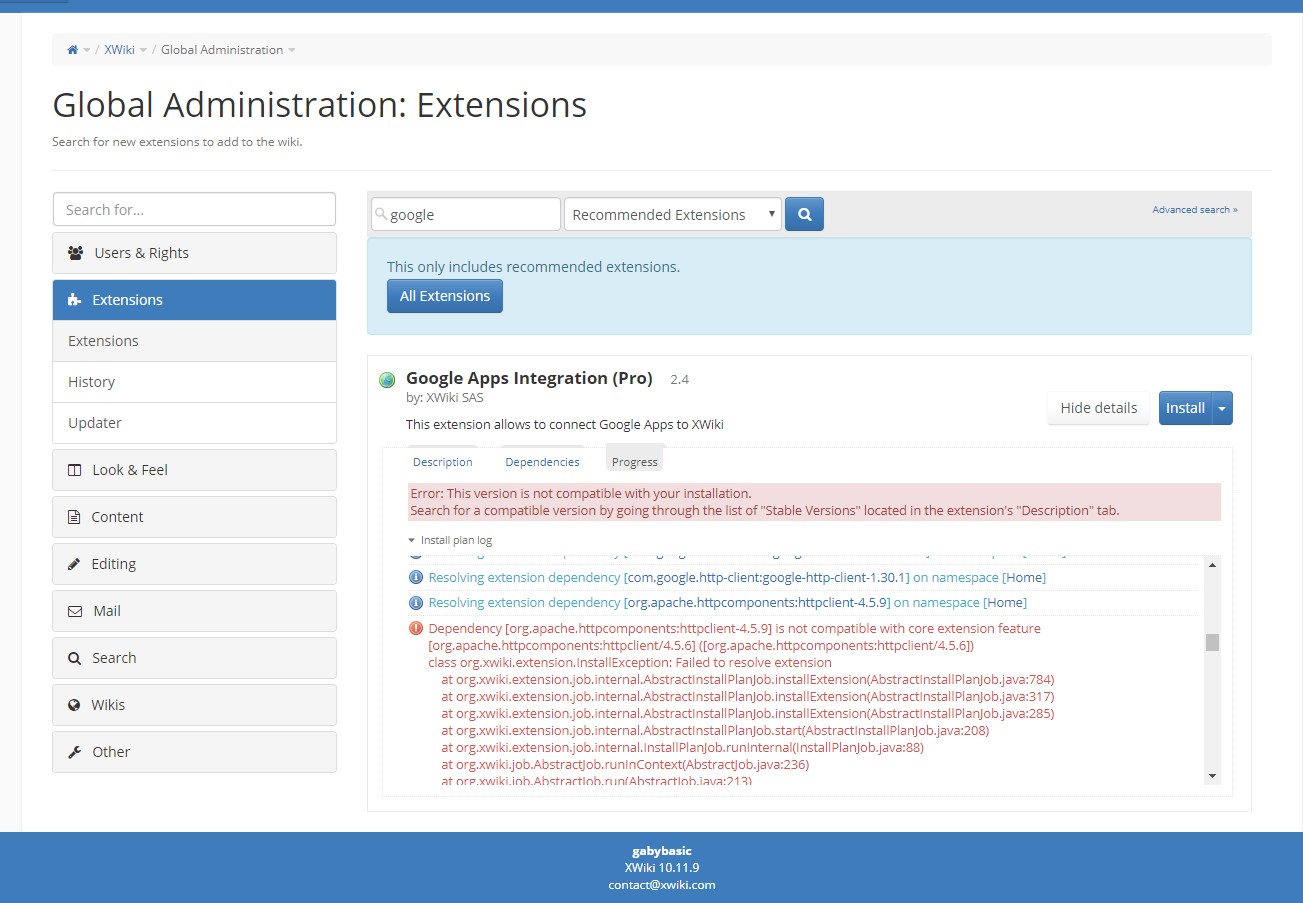Select the Extensions sub-item in sidebar

[x=194, y=341]
